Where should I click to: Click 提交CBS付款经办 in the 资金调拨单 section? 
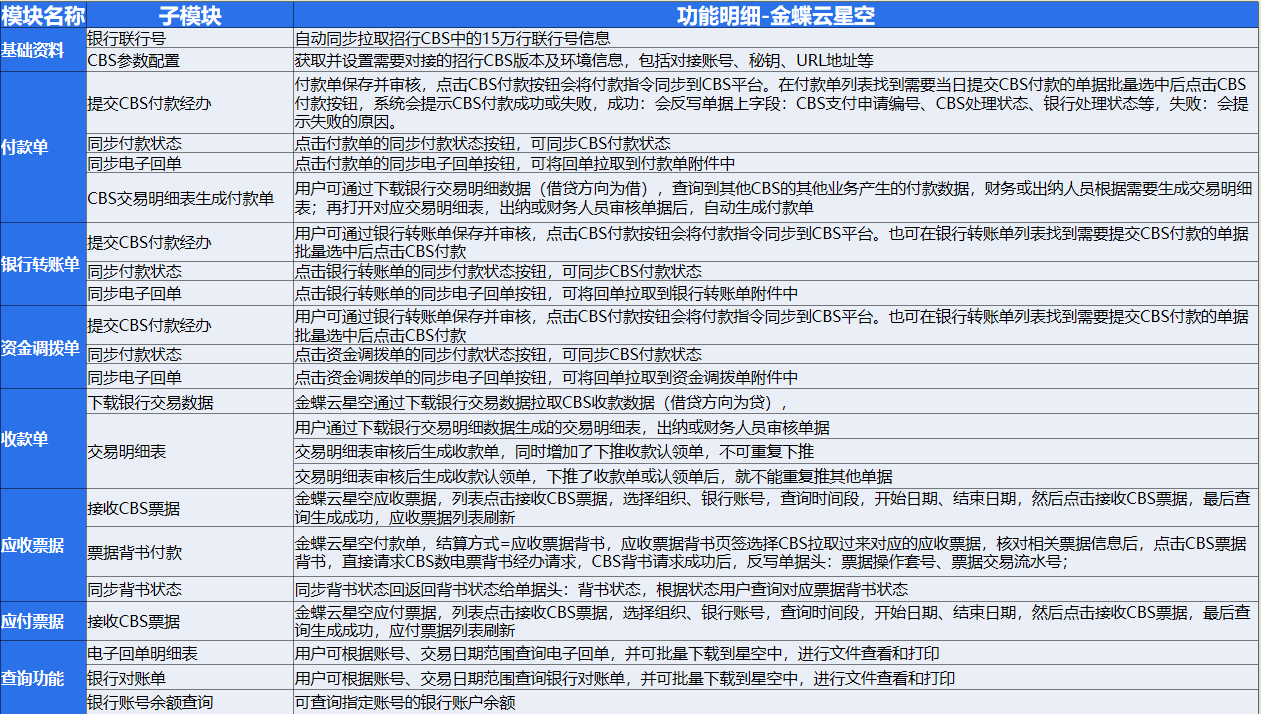coord(190,325)
